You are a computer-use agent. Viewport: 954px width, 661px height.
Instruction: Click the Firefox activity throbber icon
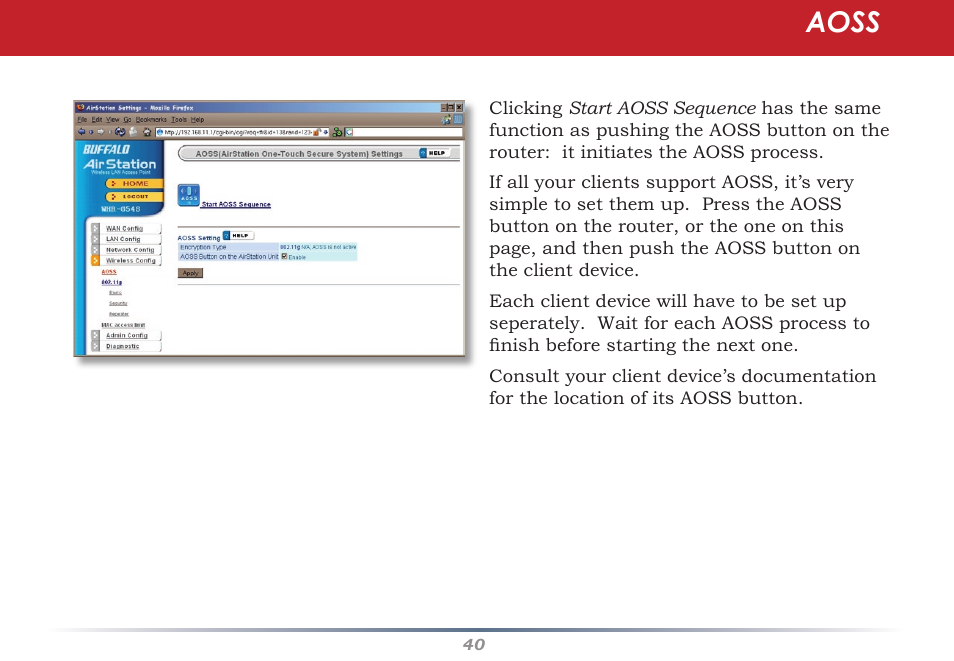pos(458,120)
